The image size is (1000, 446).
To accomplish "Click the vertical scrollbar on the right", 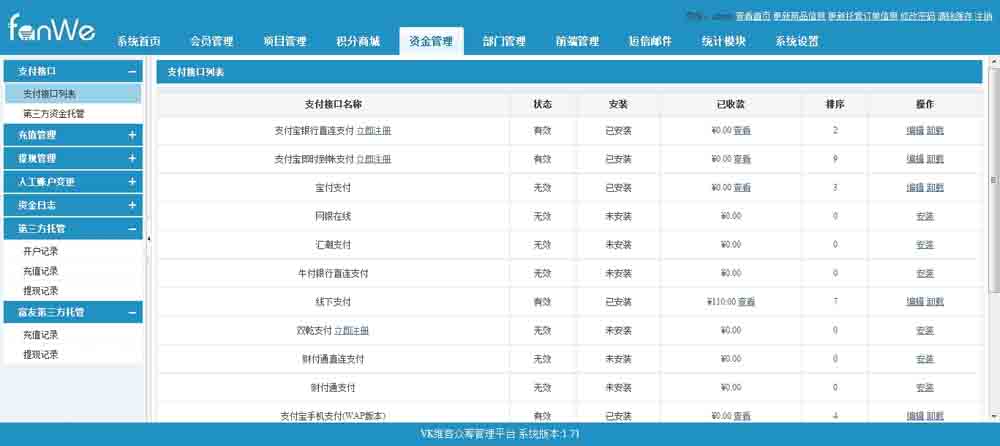I will pyautogui.click(x=992, y=180).
